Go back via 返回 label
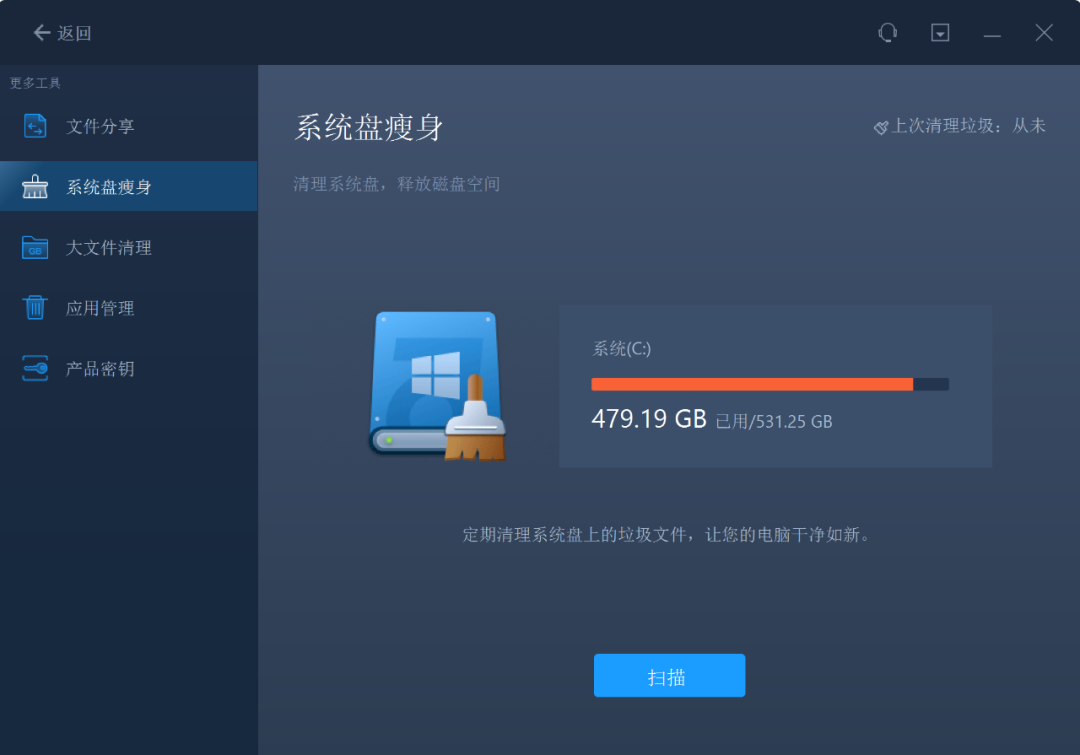This screenshot has height=755, width=1080. pos(74,33)
